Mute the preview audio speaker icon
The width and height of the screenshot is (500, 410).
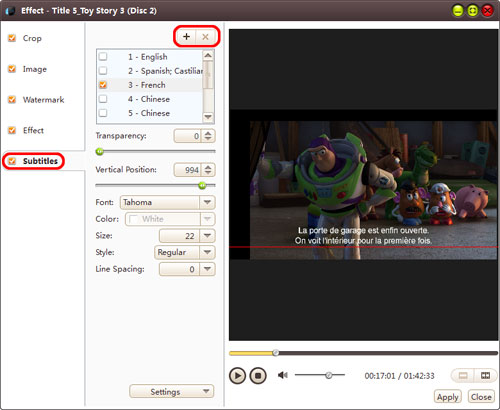[x=283, y=375]
